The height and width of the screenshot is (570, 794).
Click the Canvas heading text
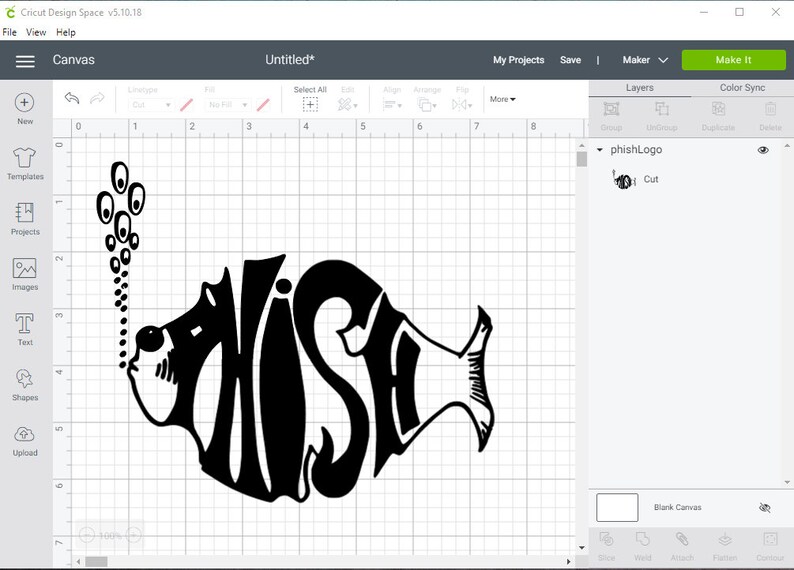73,60
